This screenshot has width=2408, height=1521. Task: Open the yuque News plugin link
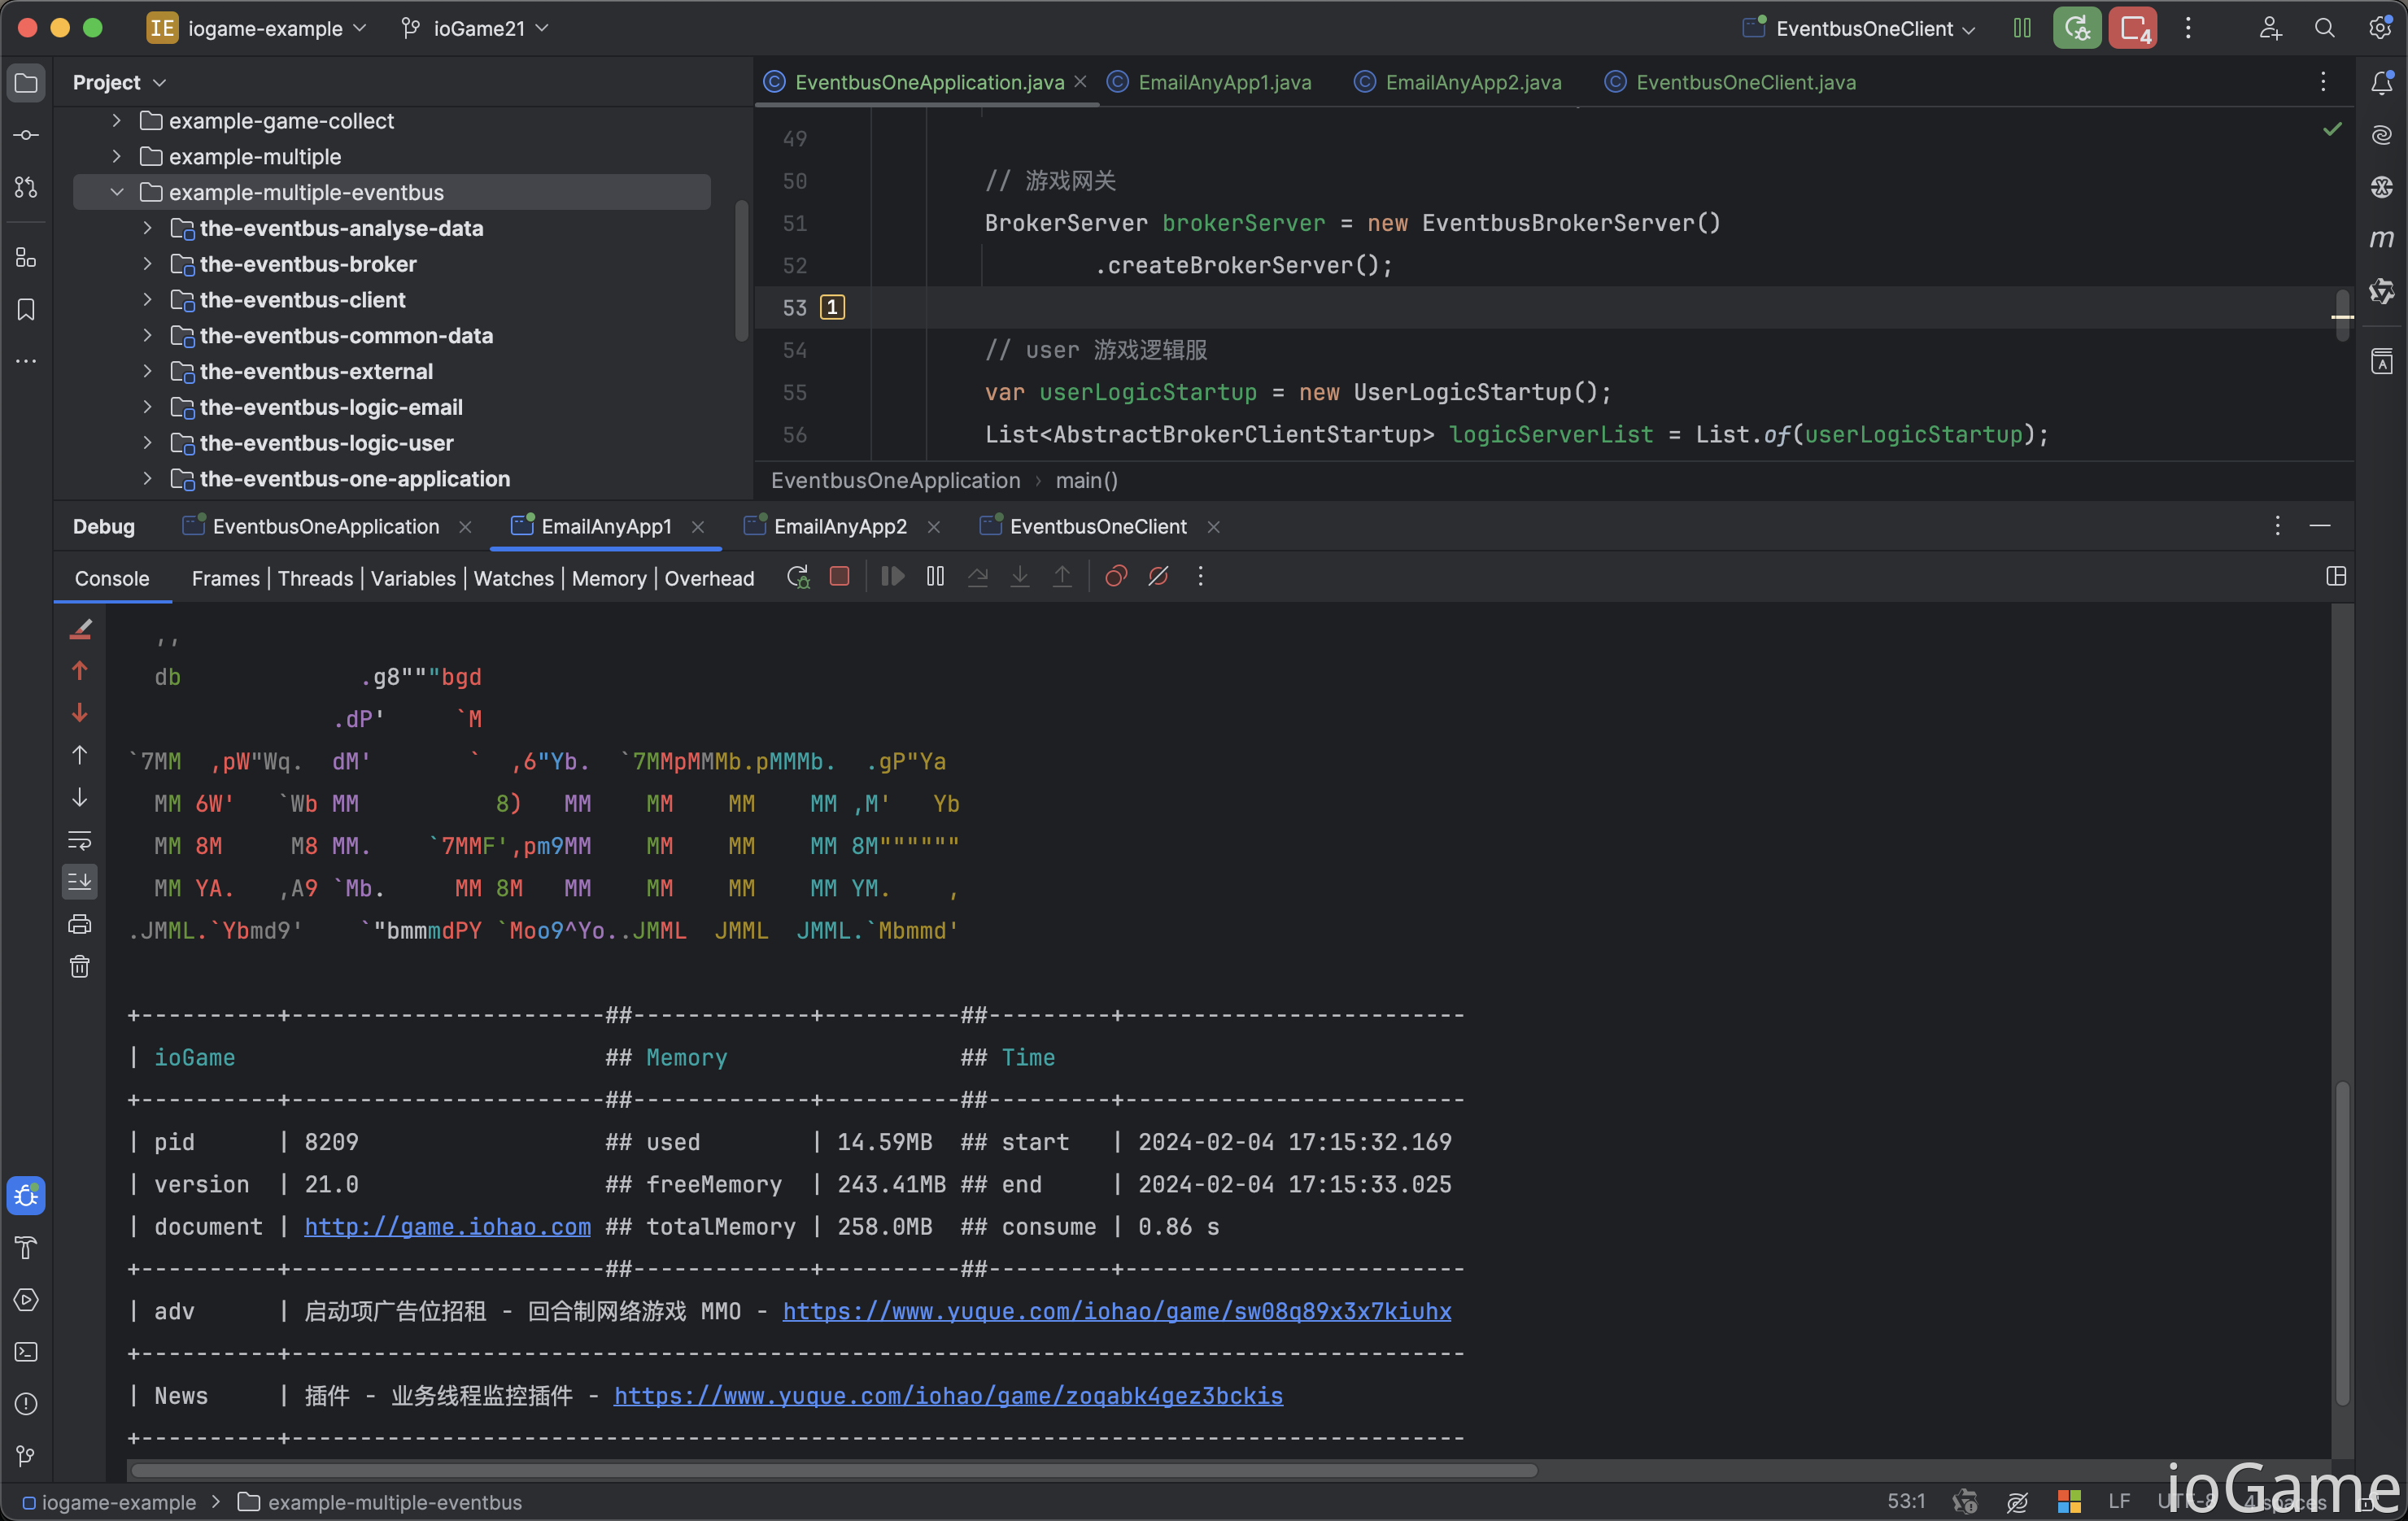tap(948, 1395)
